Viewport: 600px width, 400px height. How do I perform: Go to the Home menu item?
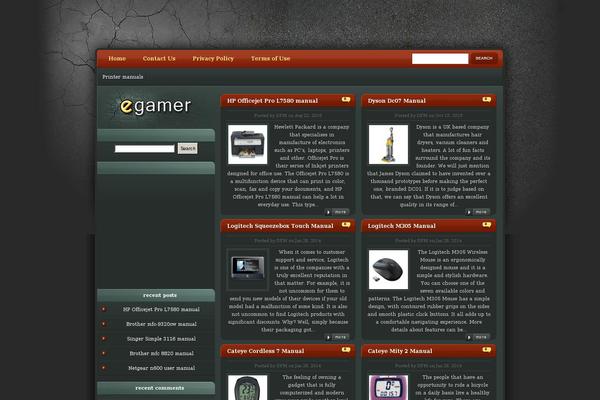117,59
